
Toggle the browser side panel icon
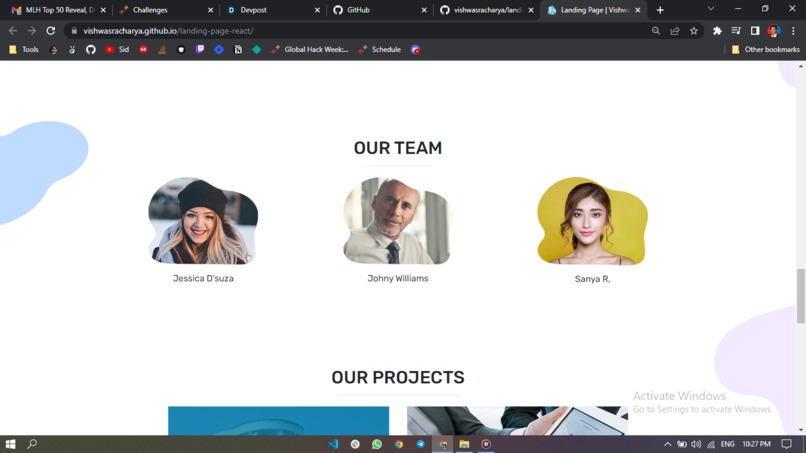click(755, 31)
